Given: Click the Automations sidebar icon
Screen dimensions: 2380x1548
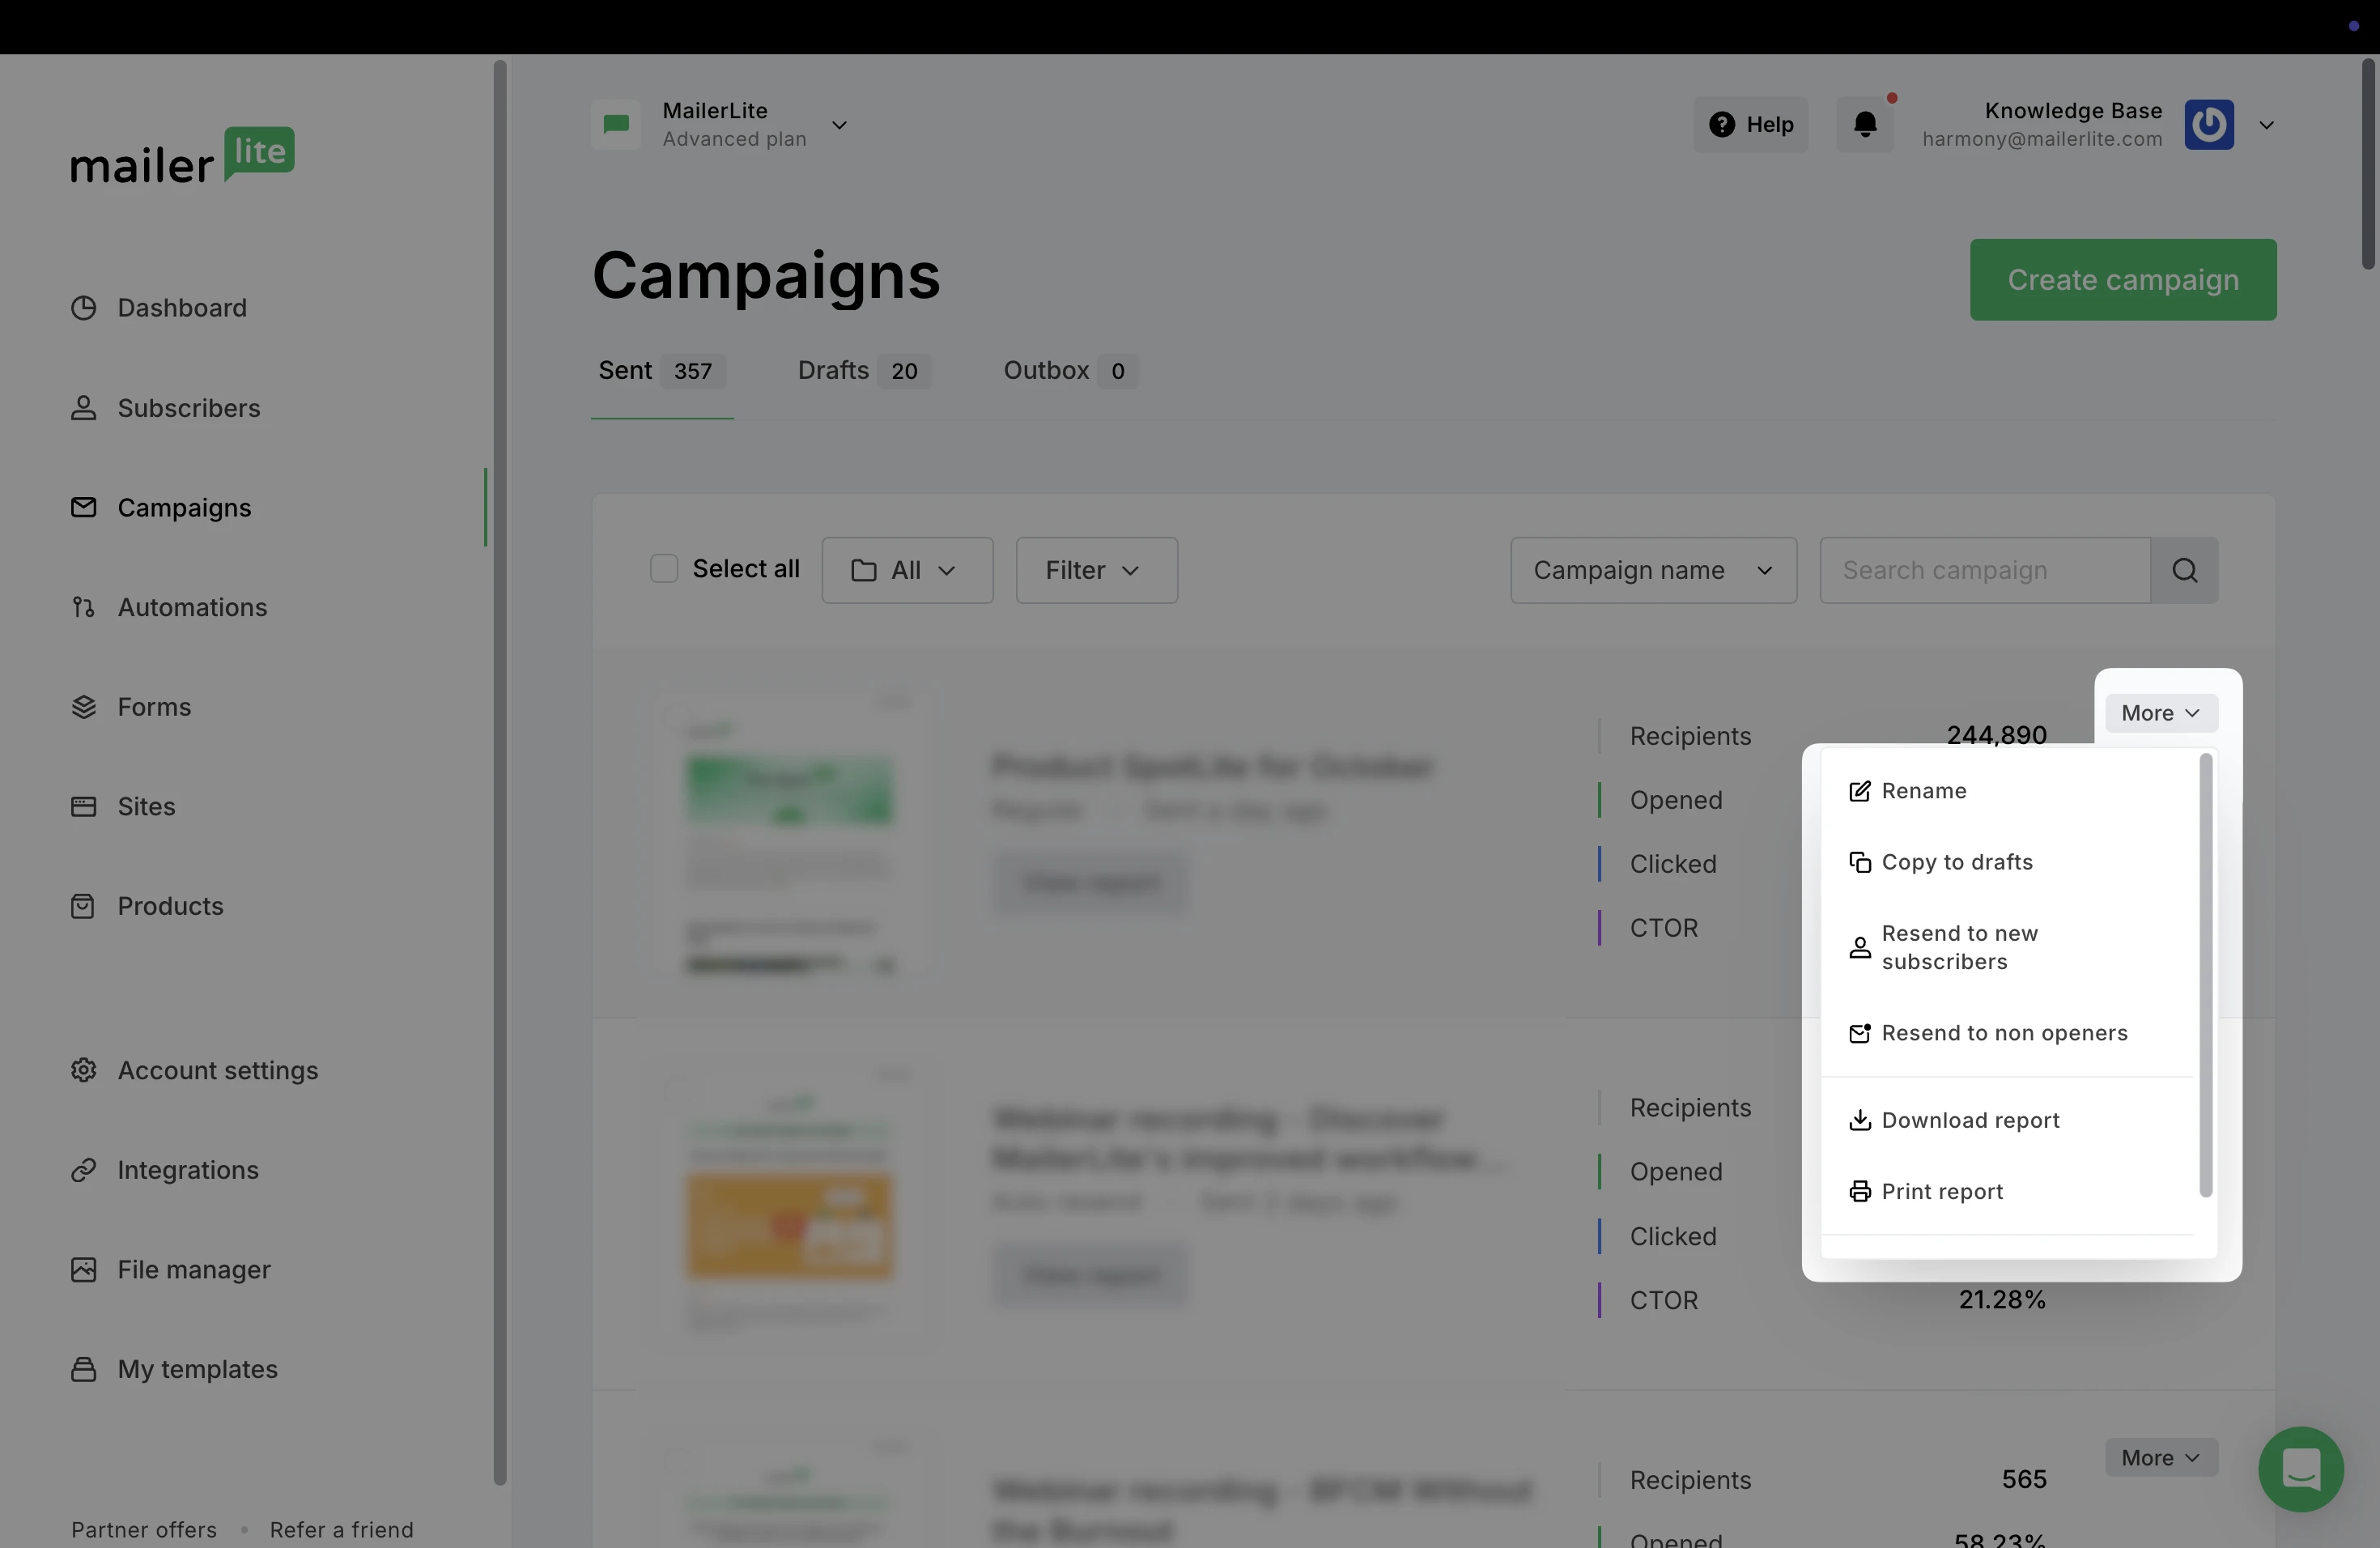Looking at the screenshot, I should (84, 607).
